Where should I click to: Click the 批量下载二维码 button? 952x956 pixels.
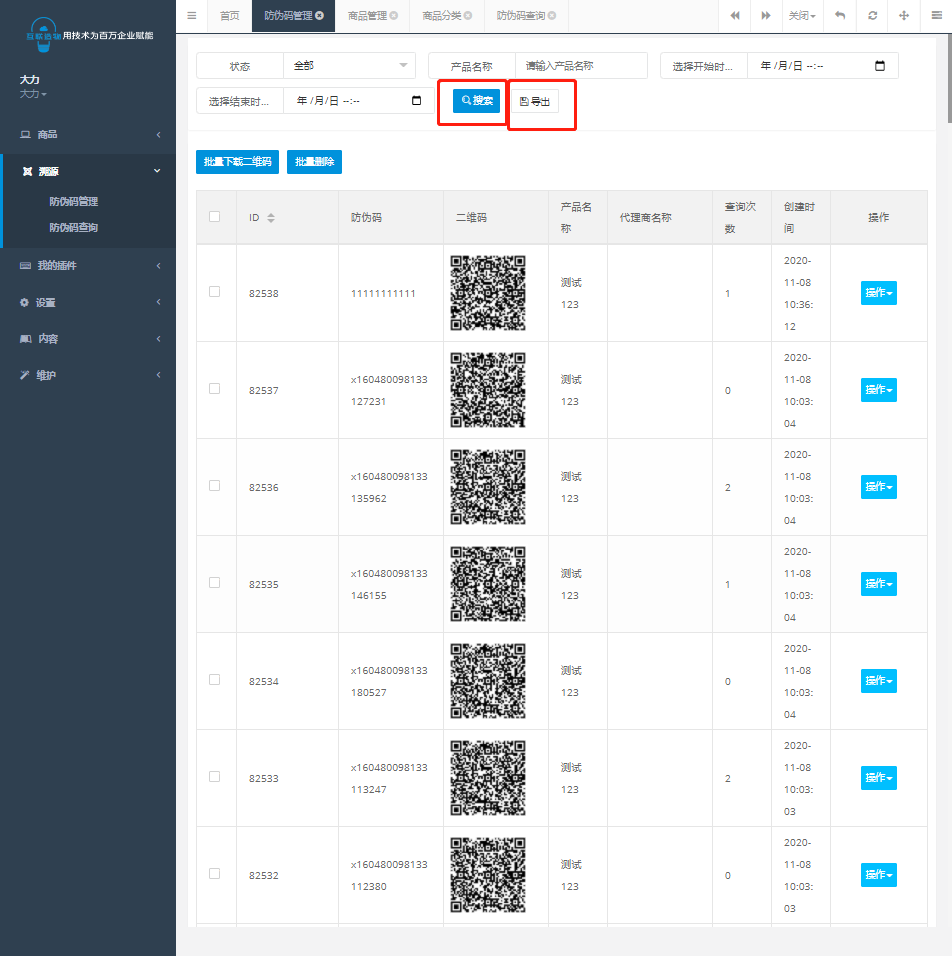237,162
